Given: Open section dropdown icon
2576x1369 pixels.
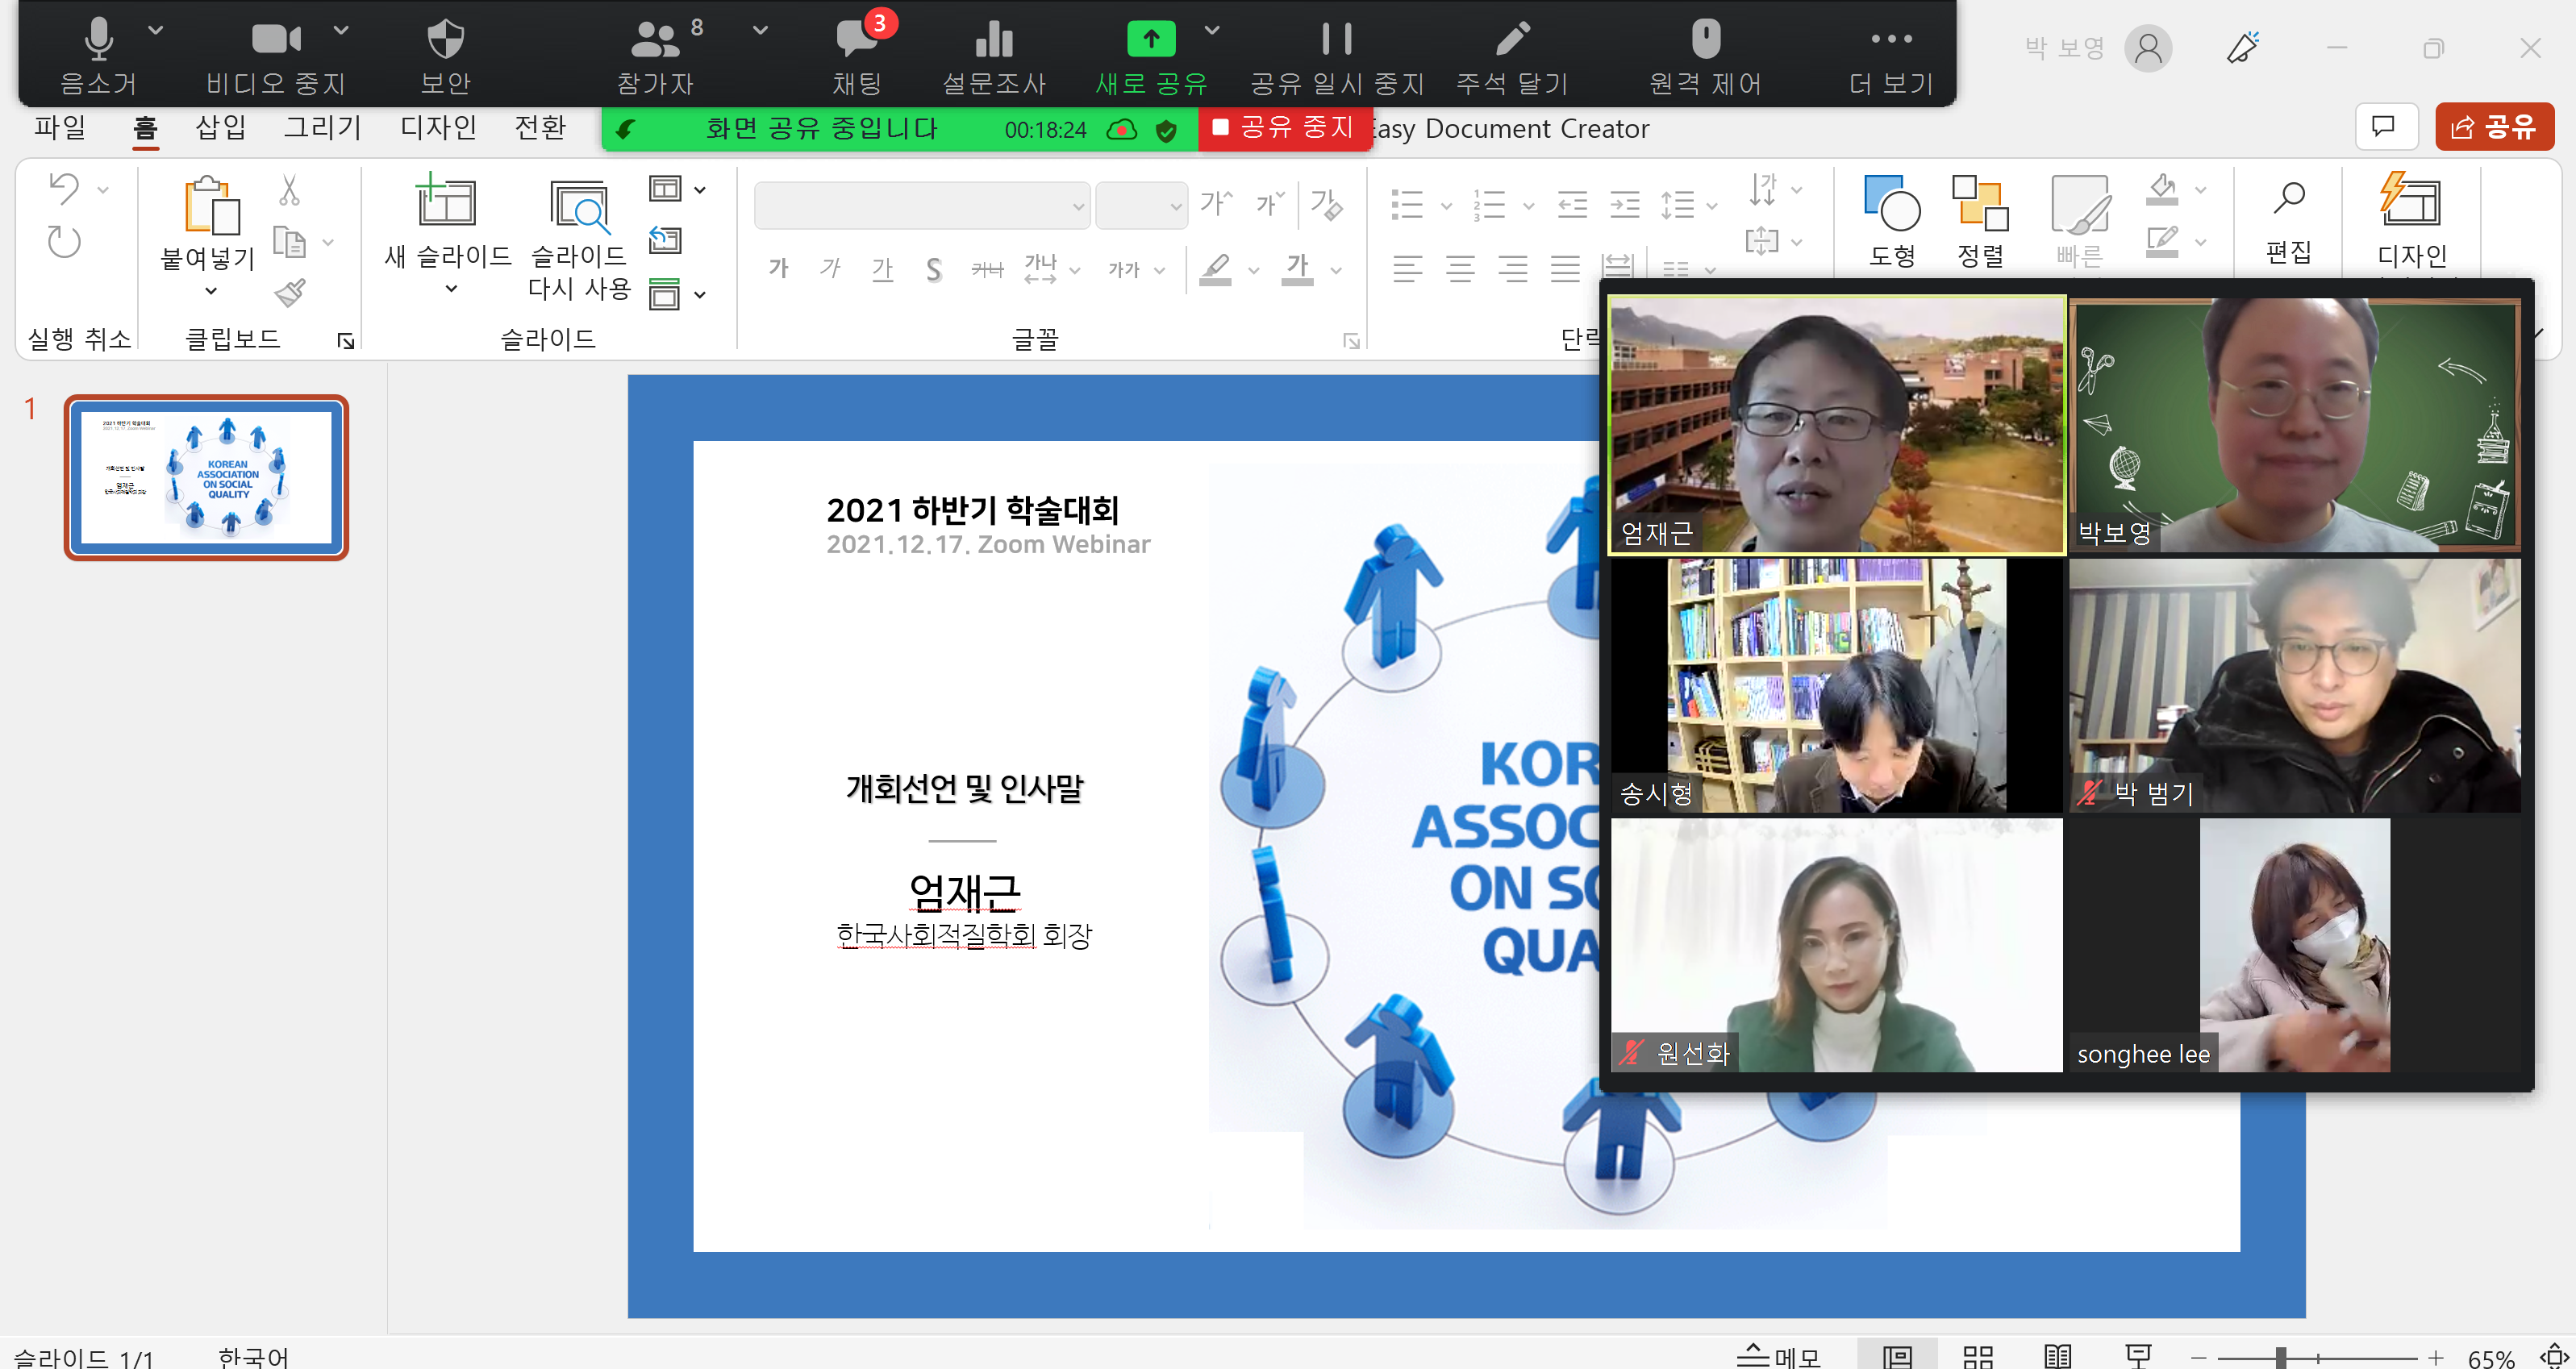Looking at the screenshot, I should coord(676,294).
